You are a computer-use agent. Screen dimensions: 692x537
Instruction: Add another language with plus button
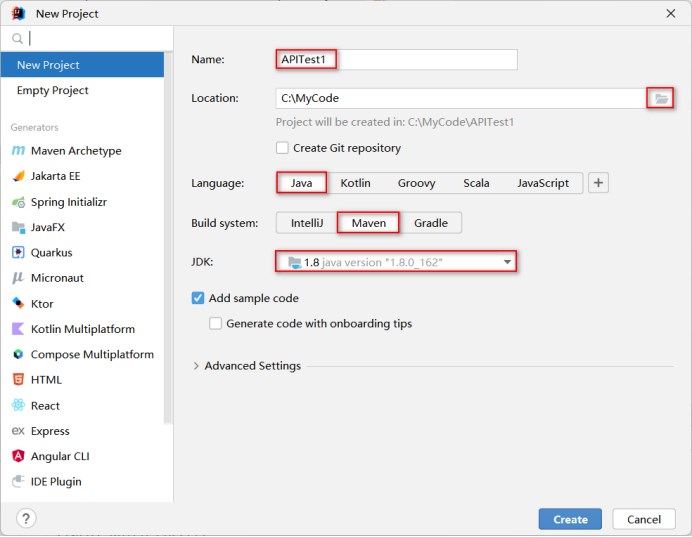pos(598,183)
